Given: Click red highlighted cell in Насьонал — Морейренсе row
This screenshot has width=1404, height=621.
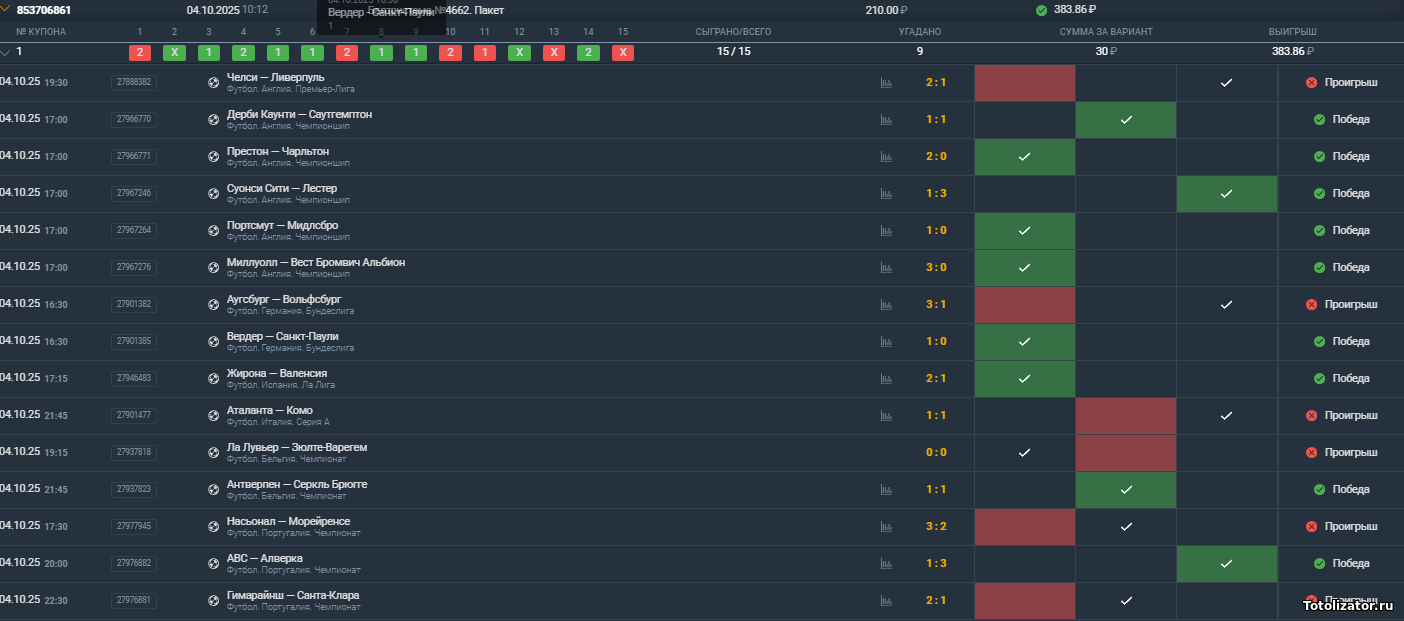Looking at the screenshot, I should (1024, 527).
